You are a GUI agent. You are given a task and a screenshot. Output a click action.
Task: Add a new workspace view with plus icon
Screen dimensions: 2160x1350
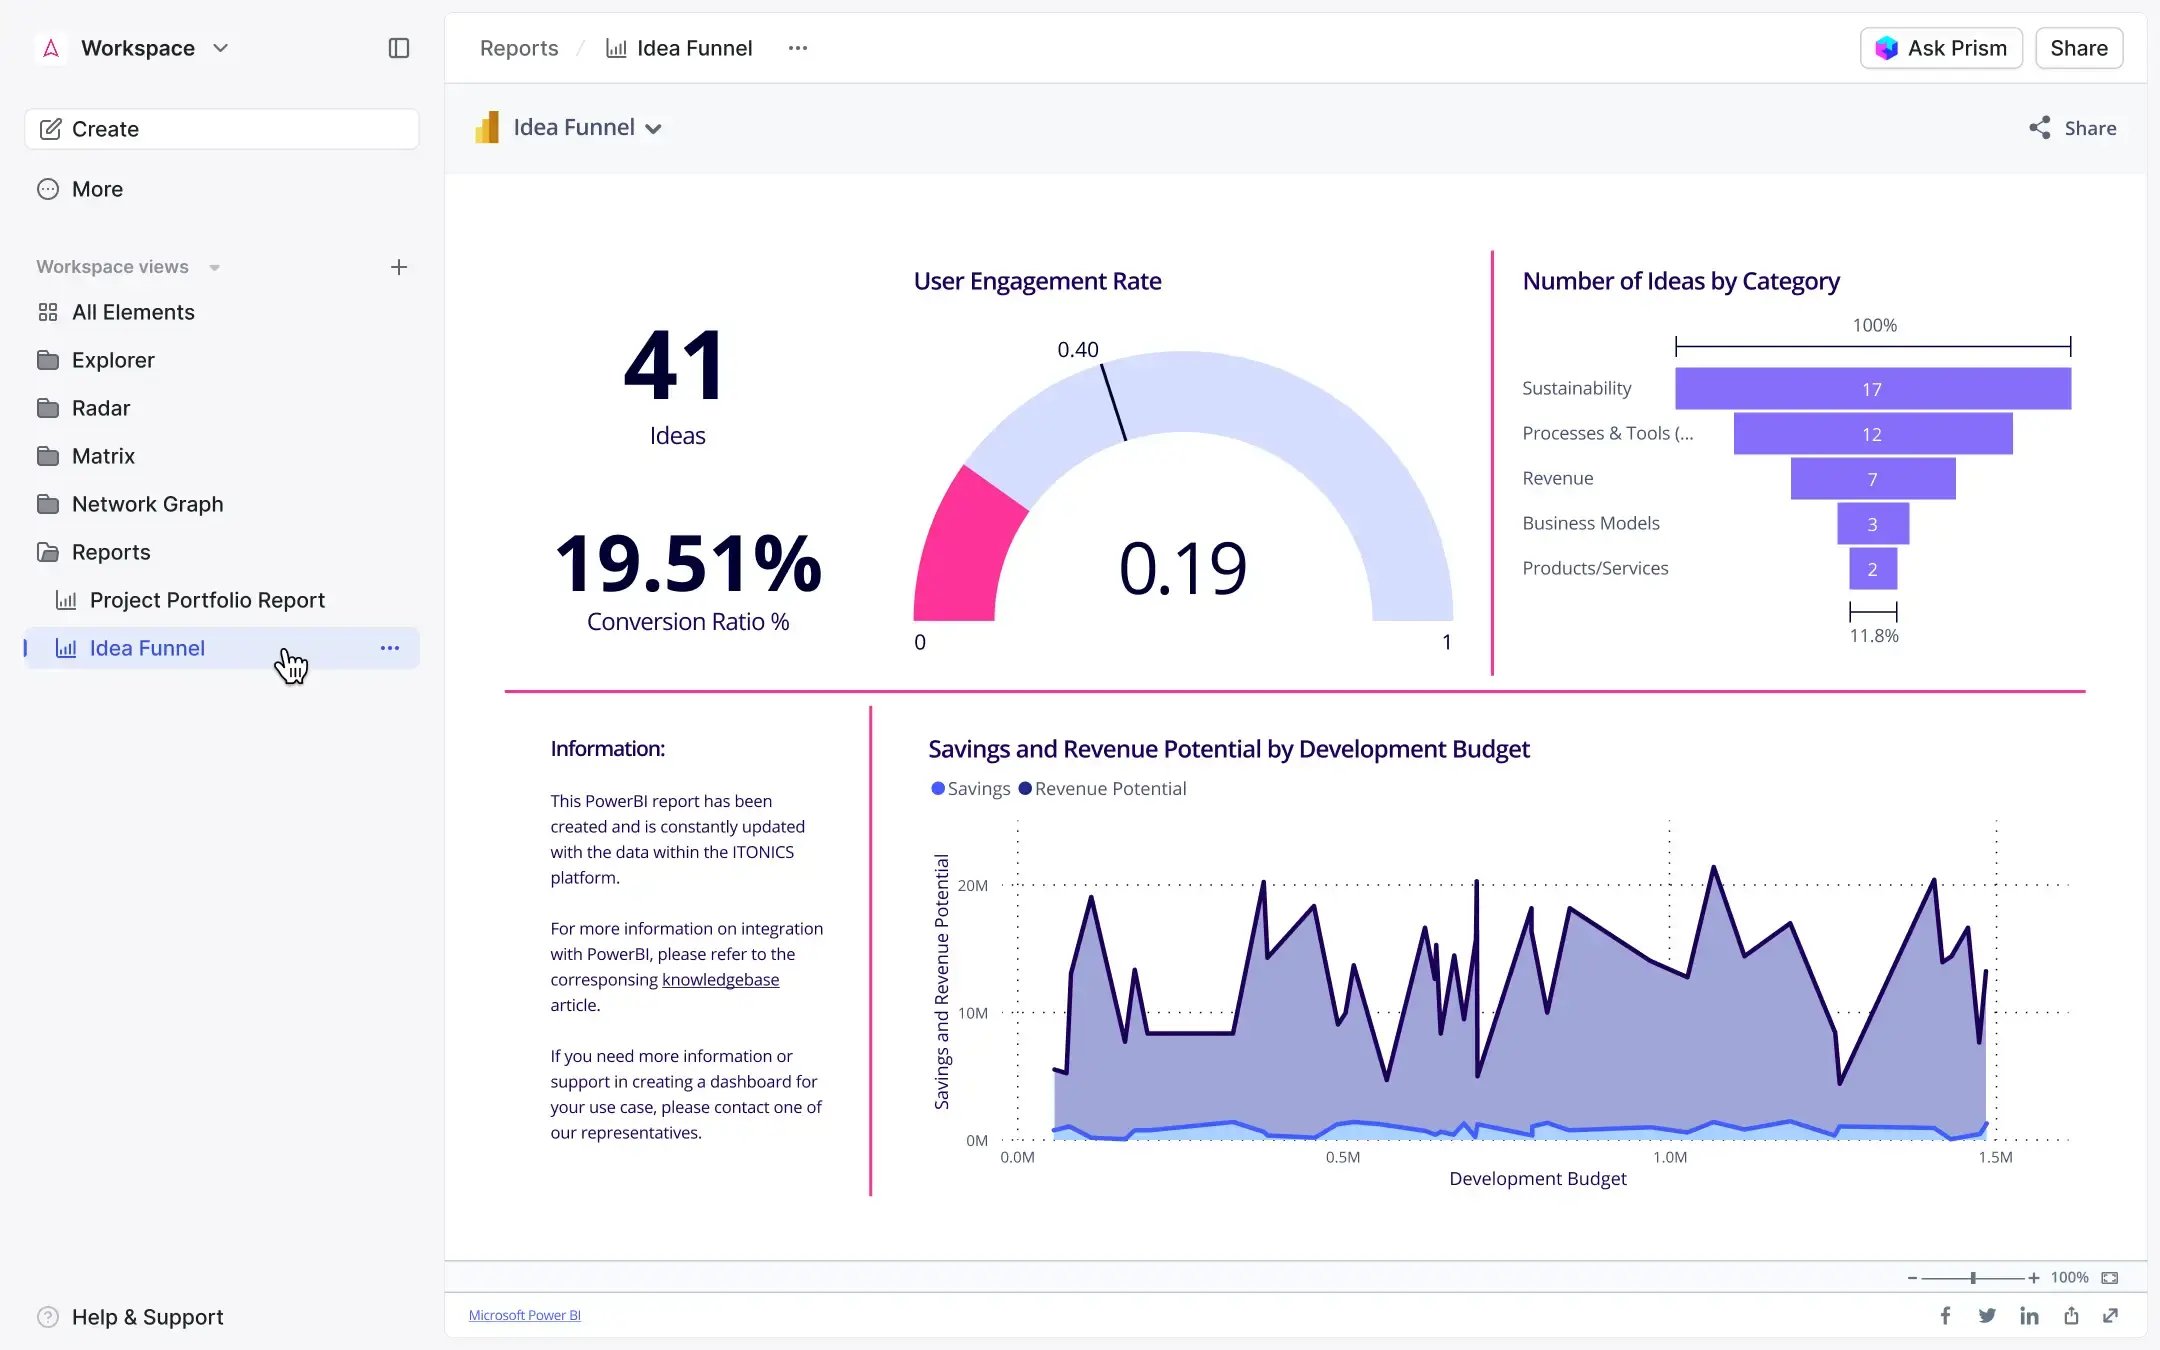coord(398,267)
